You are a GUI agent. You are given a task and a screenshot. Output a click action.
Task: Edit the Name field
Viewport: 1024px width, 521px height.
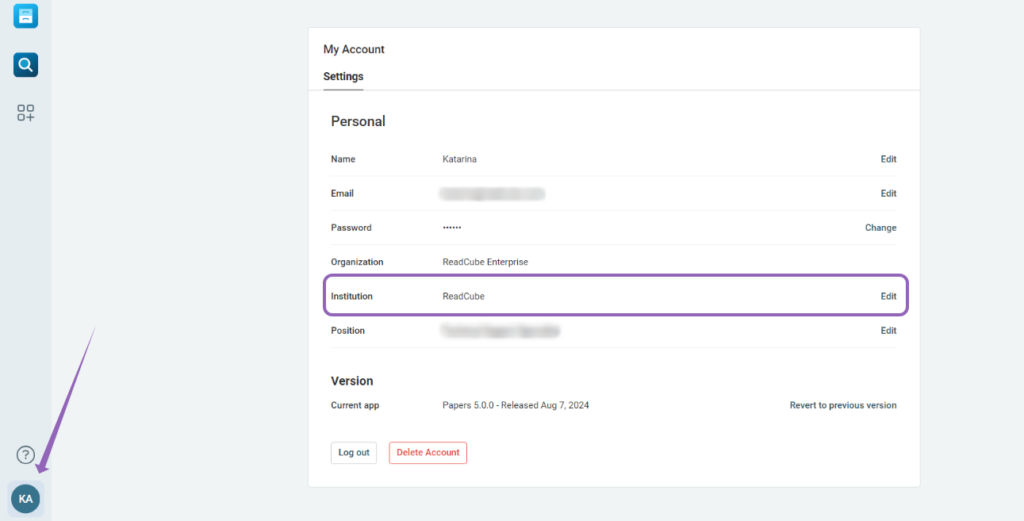pos(888,159)
